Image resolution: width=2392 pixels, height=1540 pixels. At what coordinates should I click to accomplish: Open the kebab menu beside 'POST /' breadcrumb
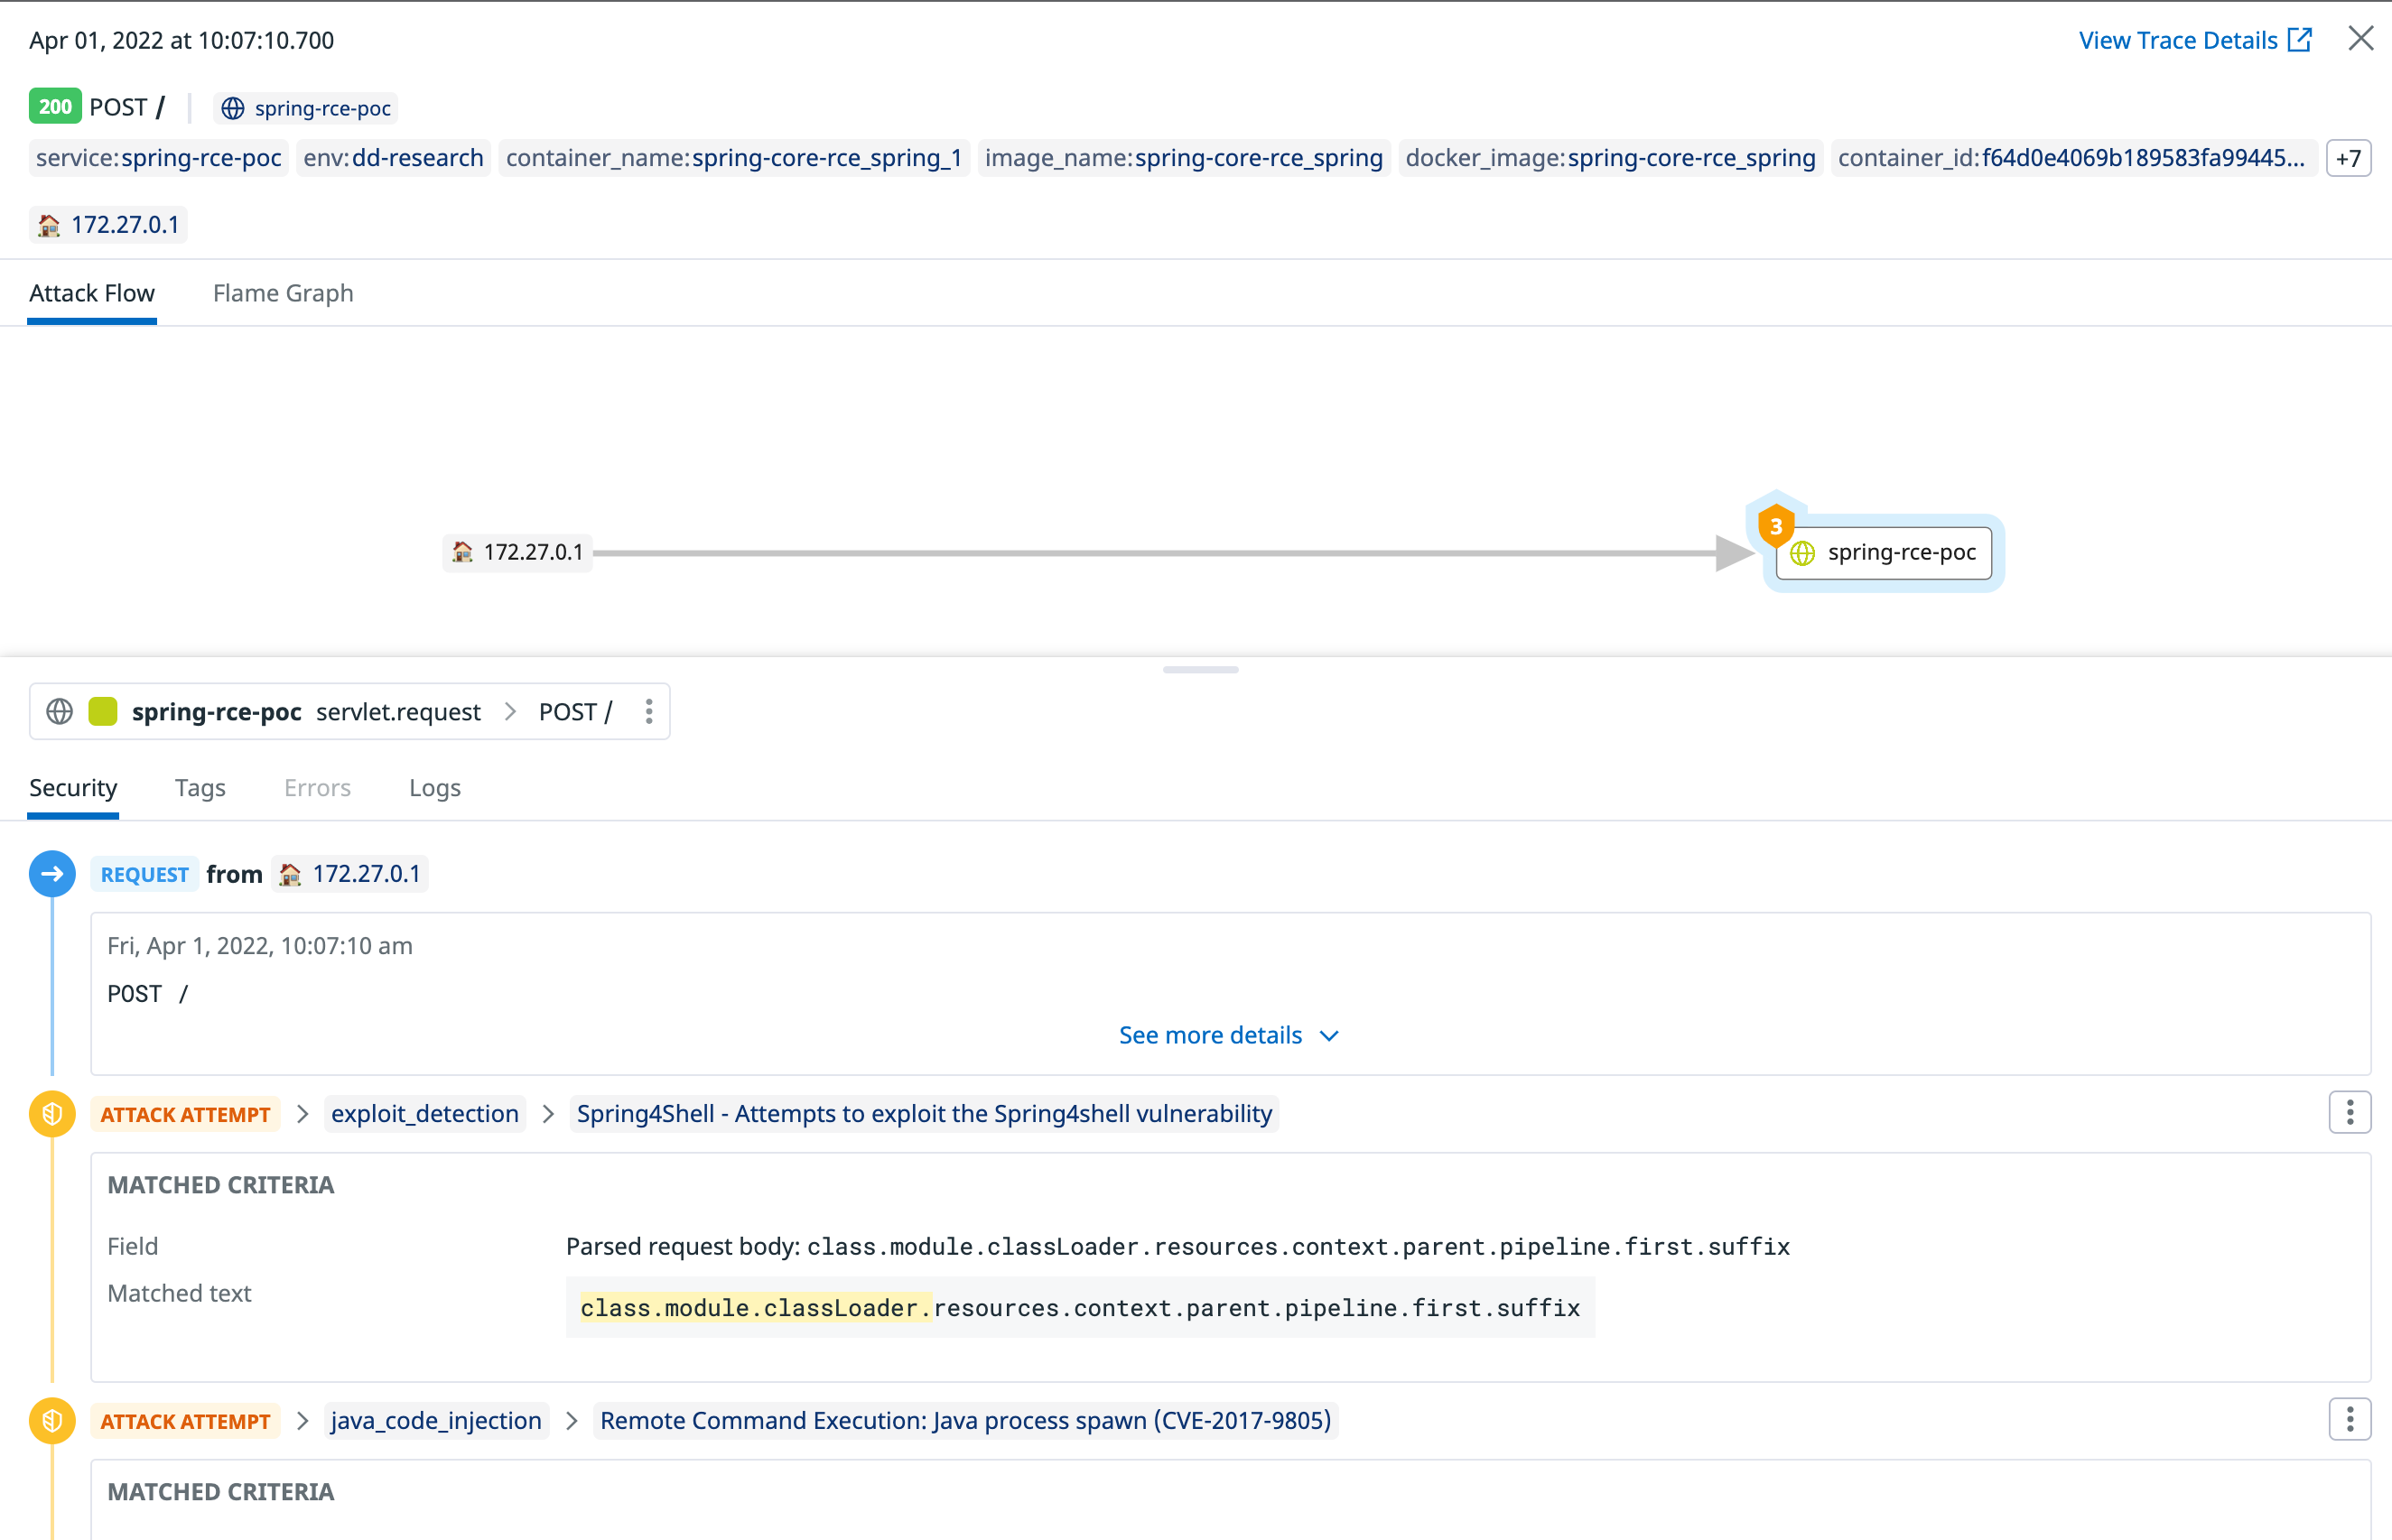649,711
